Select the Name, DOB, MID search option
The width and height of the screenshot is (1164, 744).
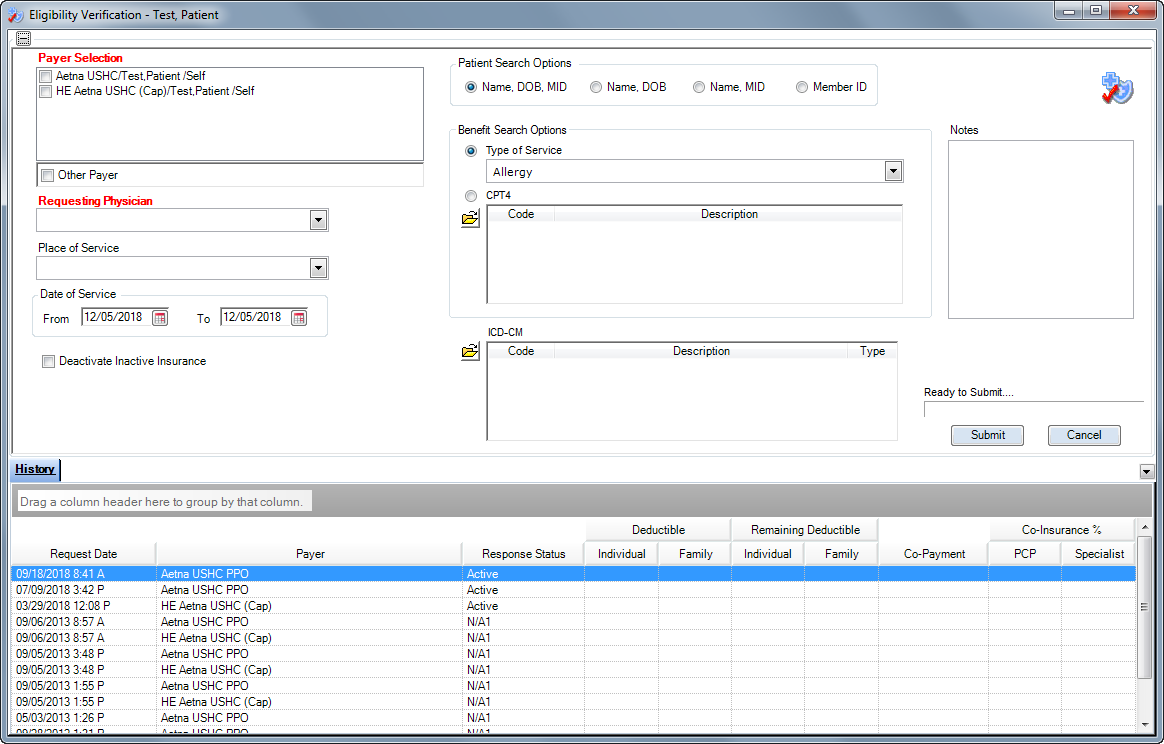click(471, 88)
